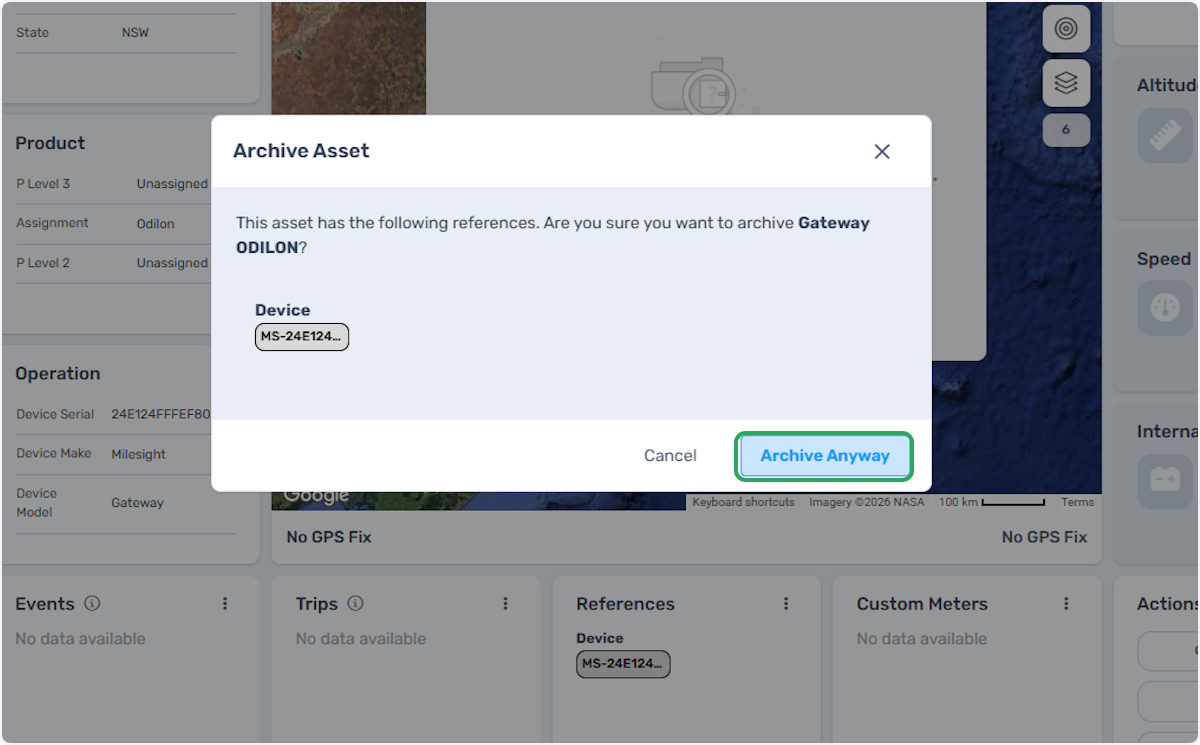The image size is (1200, 745).
Task: Open the map Terms link
Action: (1078, 502)
